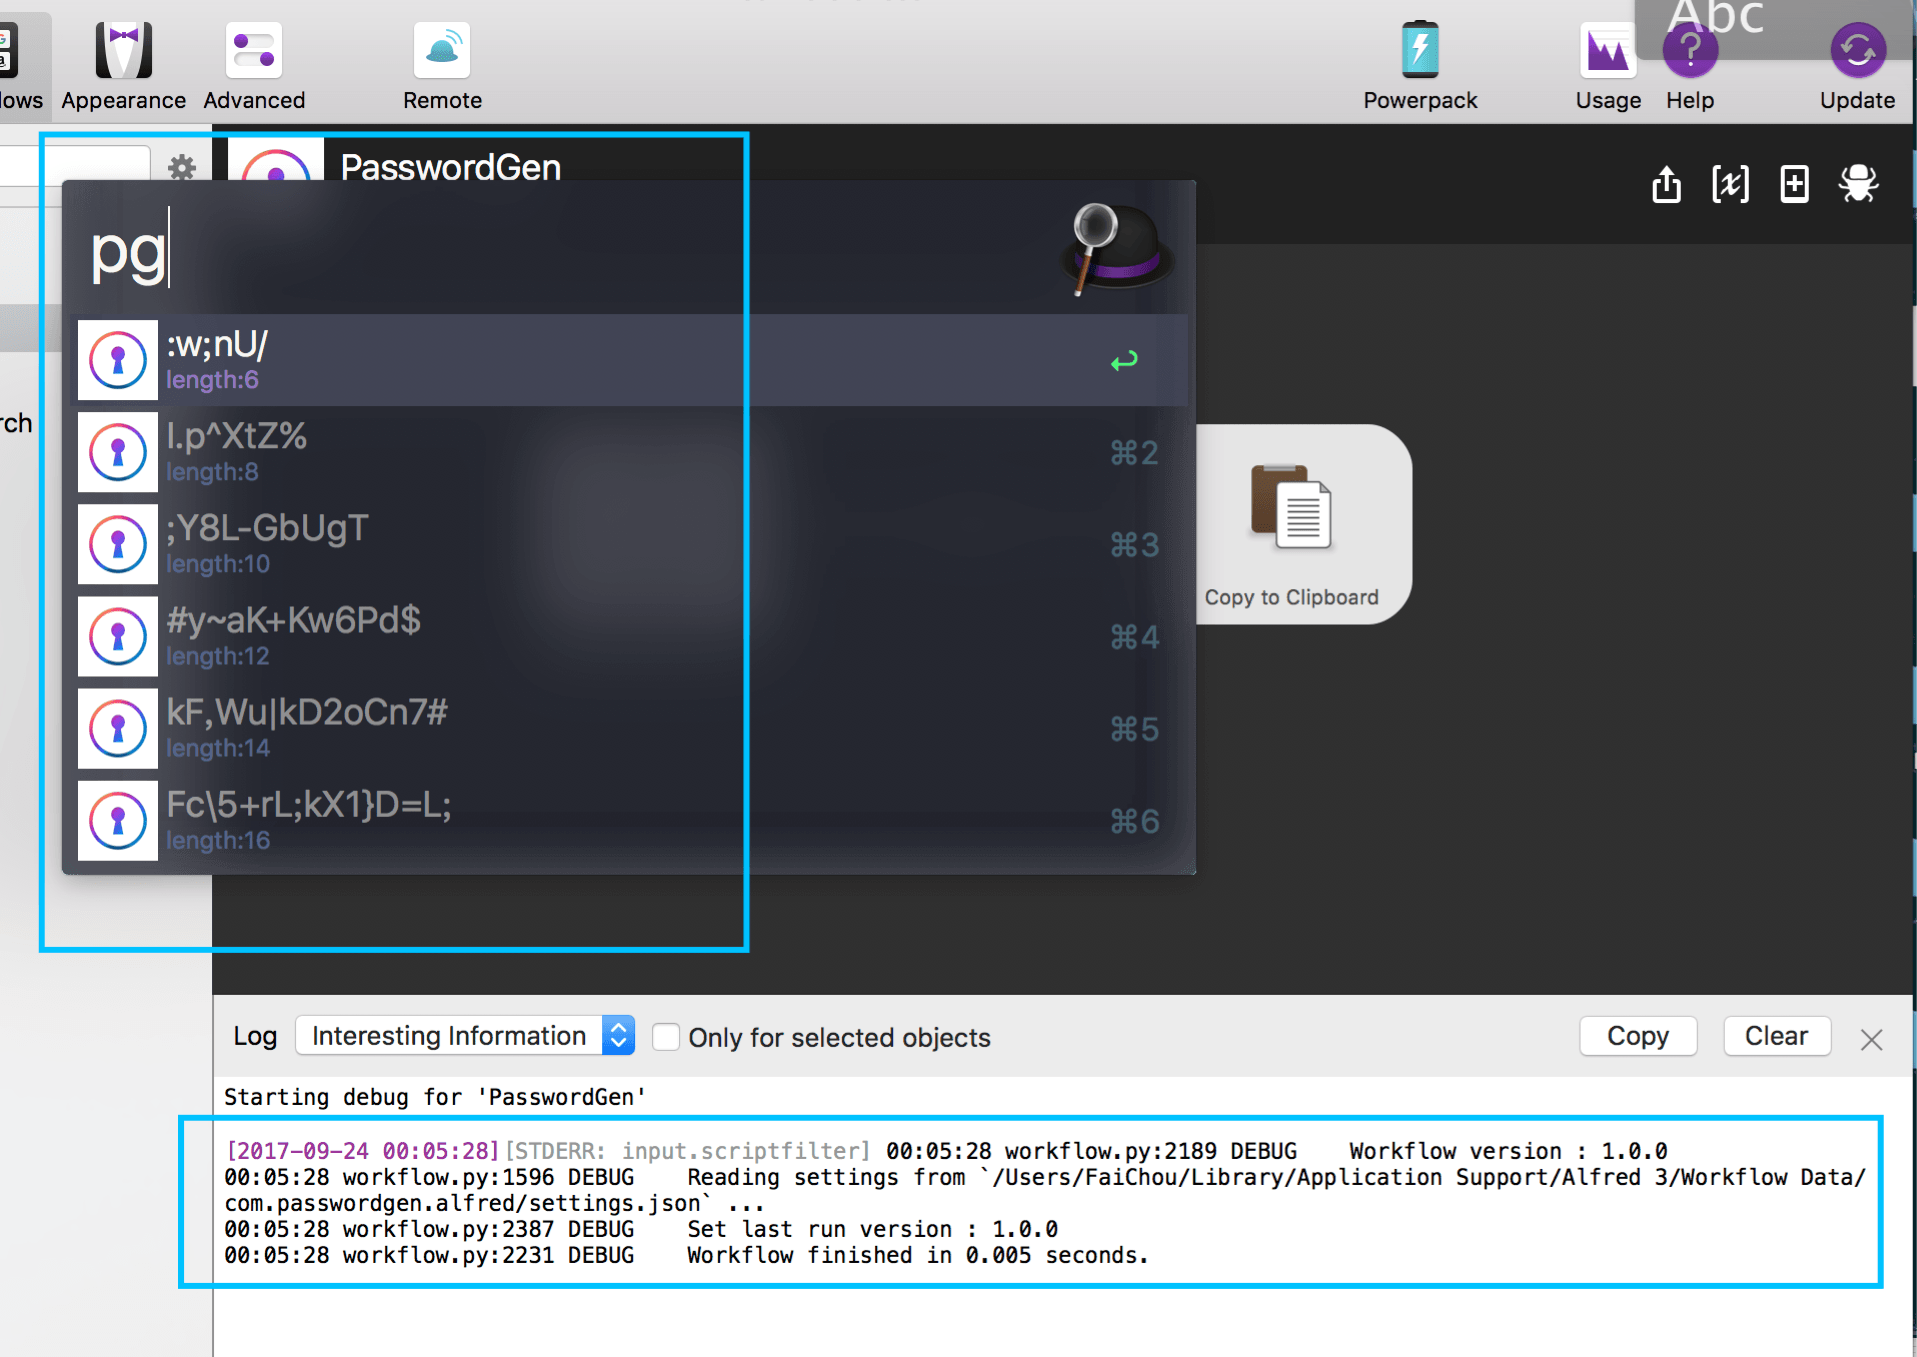
Task: Close the debug log panel
Action: [x=1871, y=1039]
